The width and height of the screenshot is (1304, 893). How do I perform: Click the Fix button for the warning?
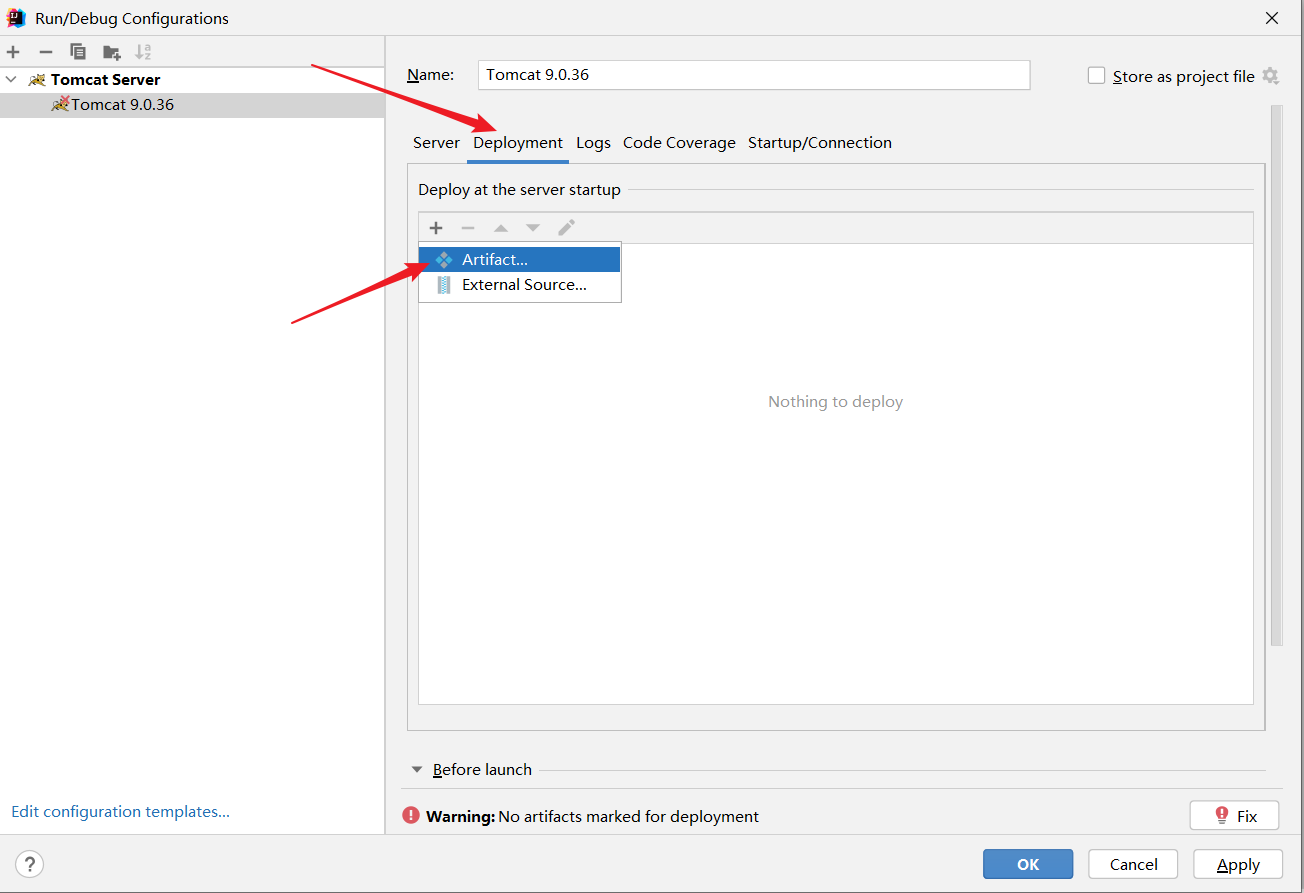click(x=1234, y=816)
